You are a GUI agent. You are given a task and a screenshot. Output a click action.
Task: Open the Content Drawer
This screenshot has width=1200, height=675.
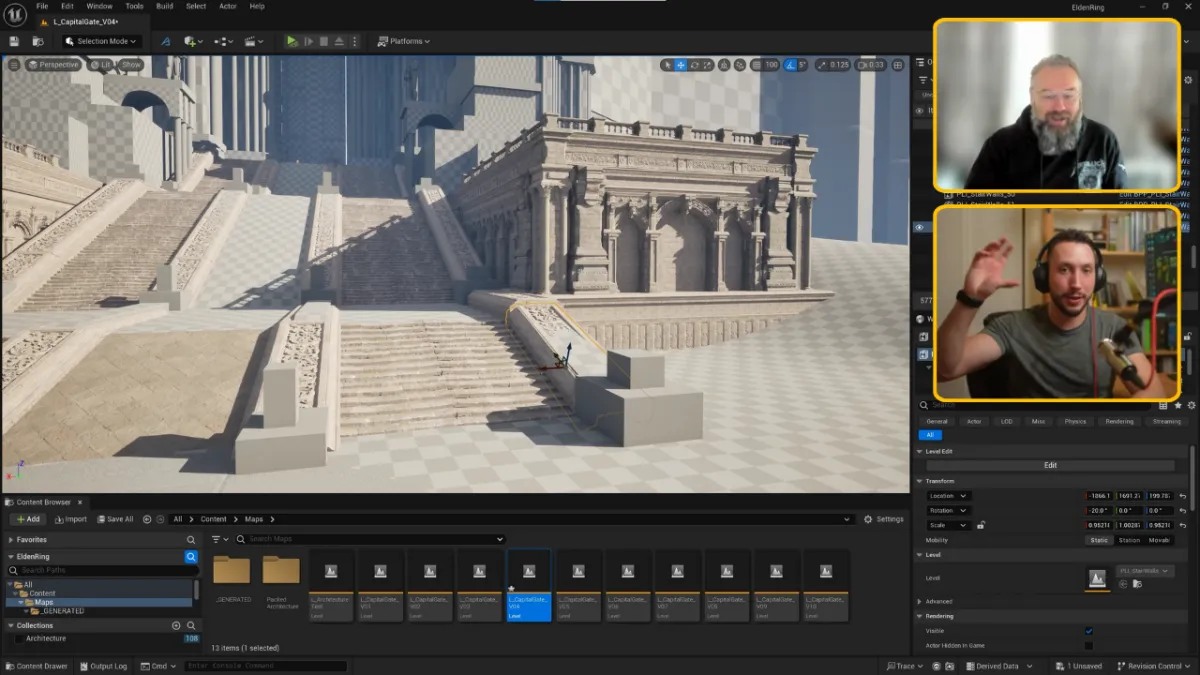click(36, 666)
